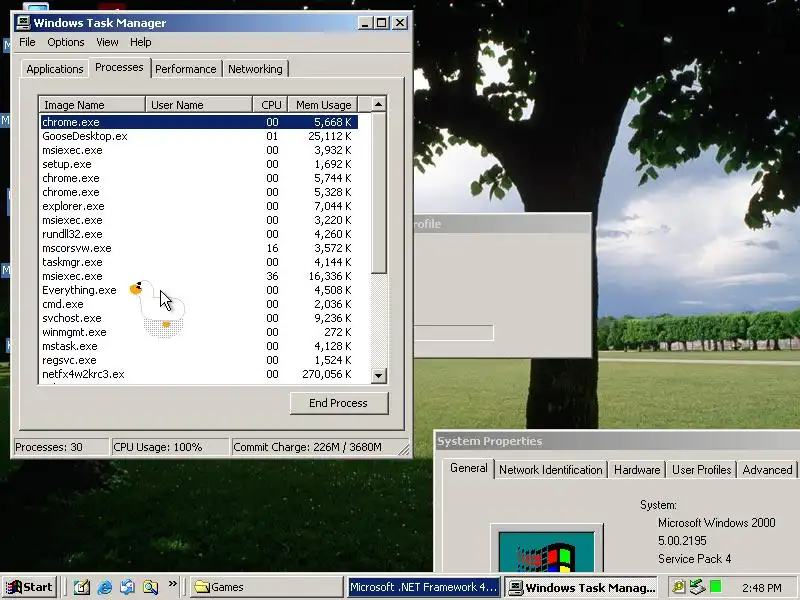The width and height of the screenshot is (800, 600).
Task: Click the magnifier search quick launch icon
Action: click(150, 587)
